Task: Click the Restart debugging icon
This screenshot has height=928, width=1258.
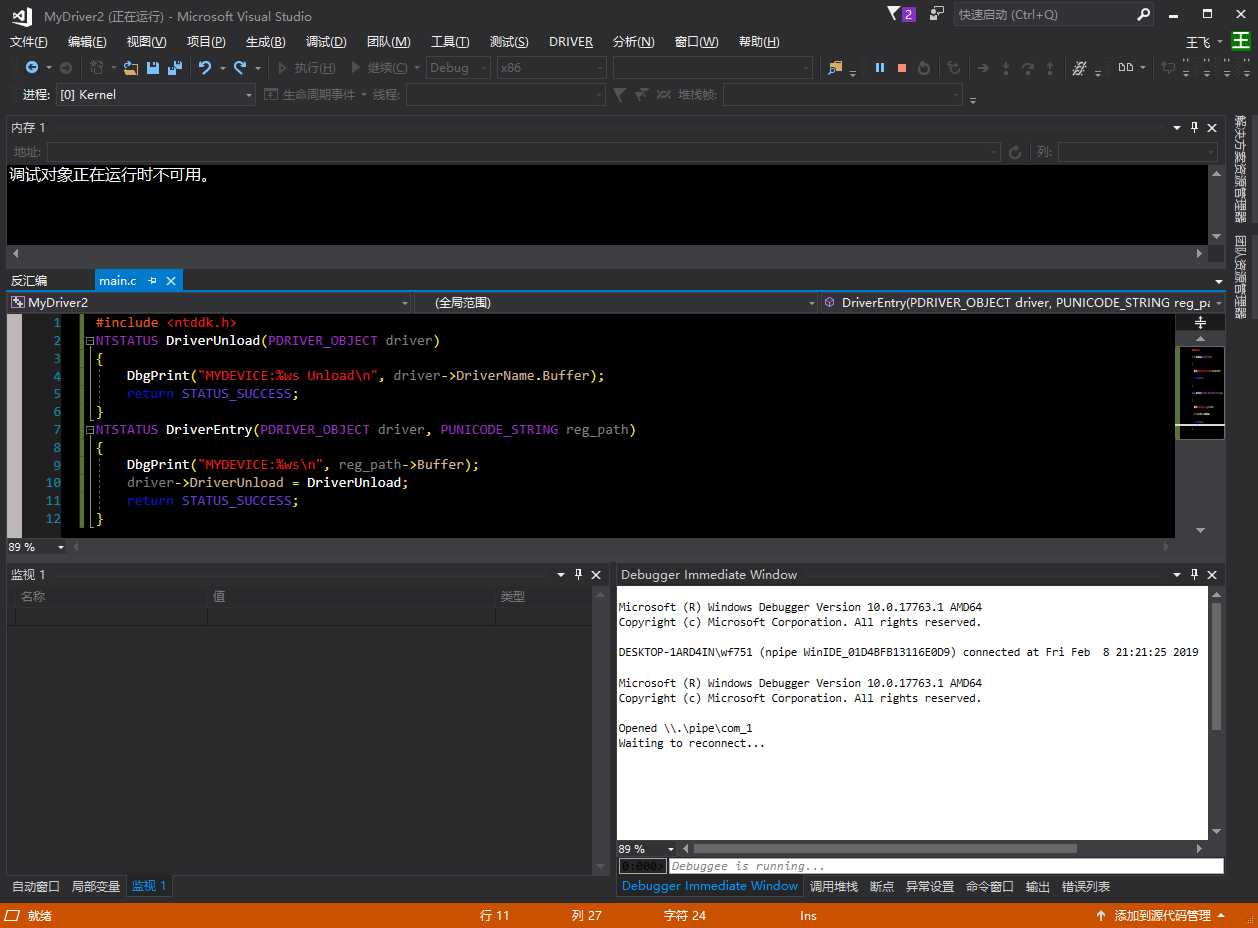Action: click(924, 68)
